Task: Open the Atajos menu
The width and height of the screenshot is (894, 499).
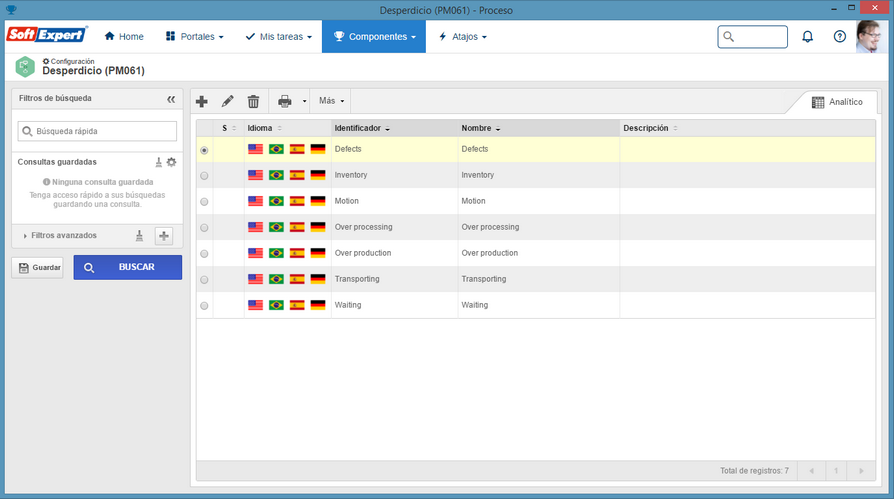Action: click(462, 36)
